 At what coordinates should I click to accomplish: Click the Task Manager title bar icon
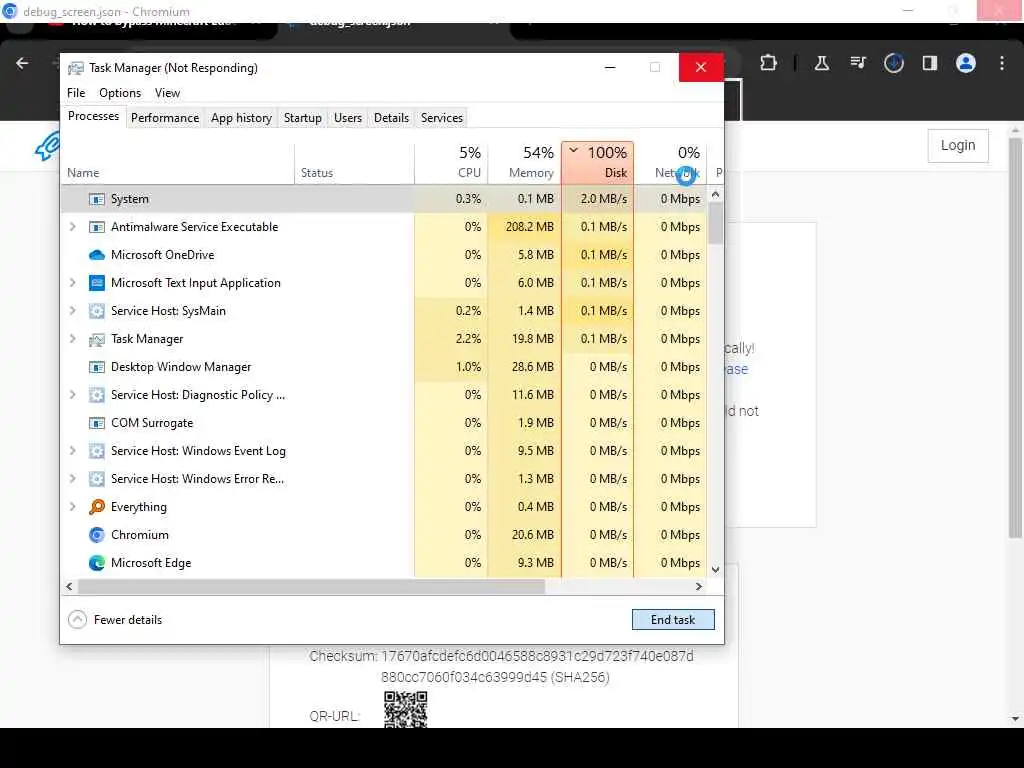tap(76, 68)
